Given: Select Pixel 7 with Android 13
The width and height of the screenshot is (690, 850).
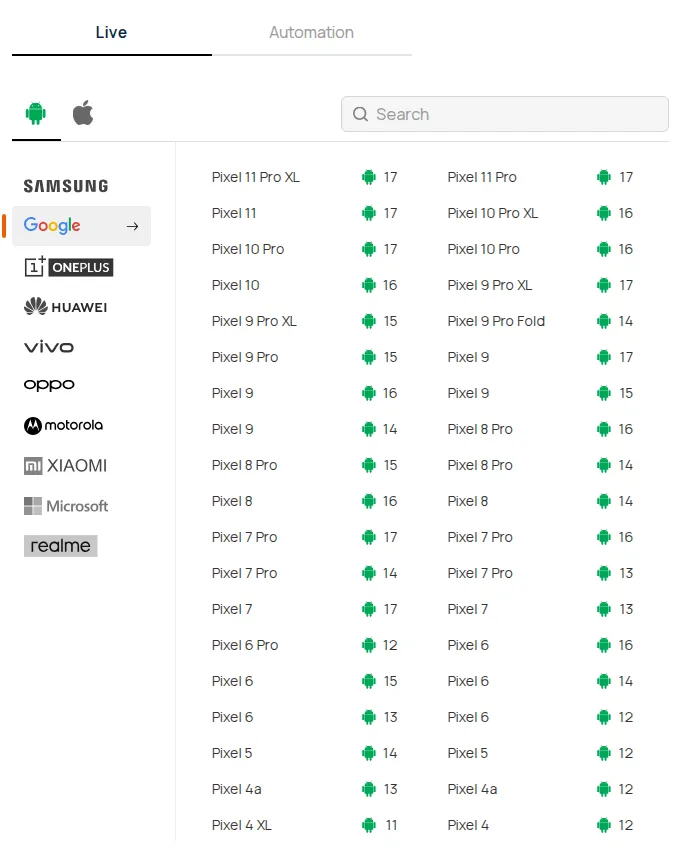Looking at the screenshot, I should (467, 609).
